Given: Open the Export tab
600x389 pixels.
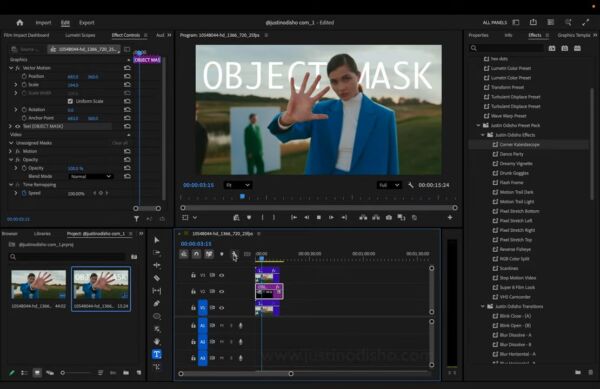Looking at the screenshot, I should coord(86,23).
